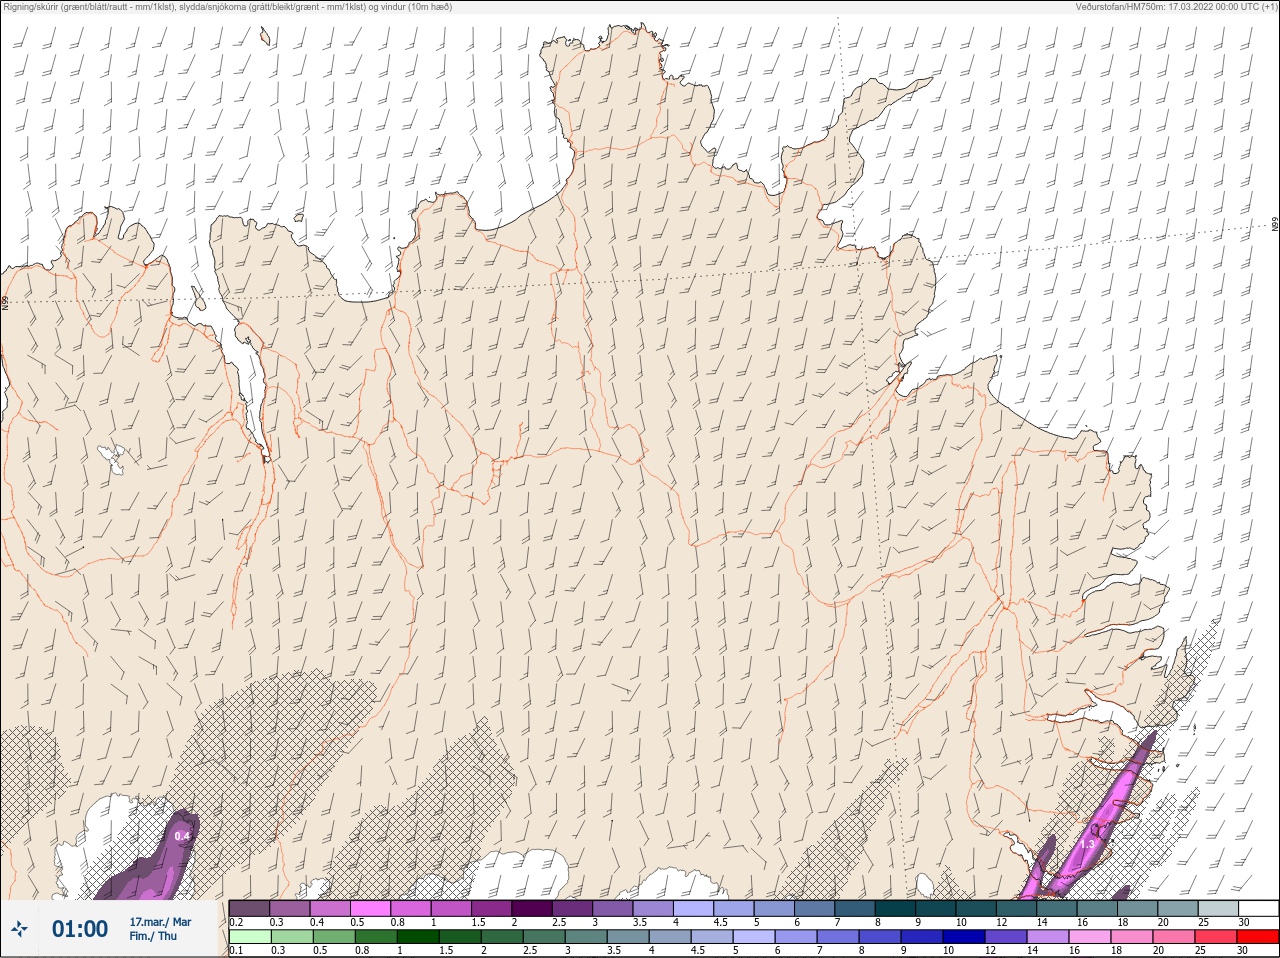Viewport: 1280px width, 958px height.
Task: Select lower legend swatch between 0.1 and 0.3
Action: click(x=249, y=937)
